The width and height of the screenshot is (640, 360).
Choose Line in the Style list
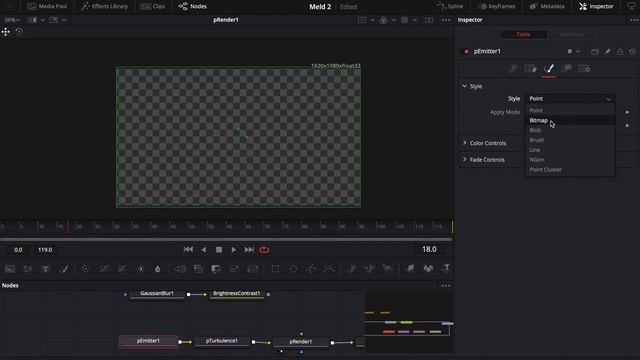[x=570, y=150]
